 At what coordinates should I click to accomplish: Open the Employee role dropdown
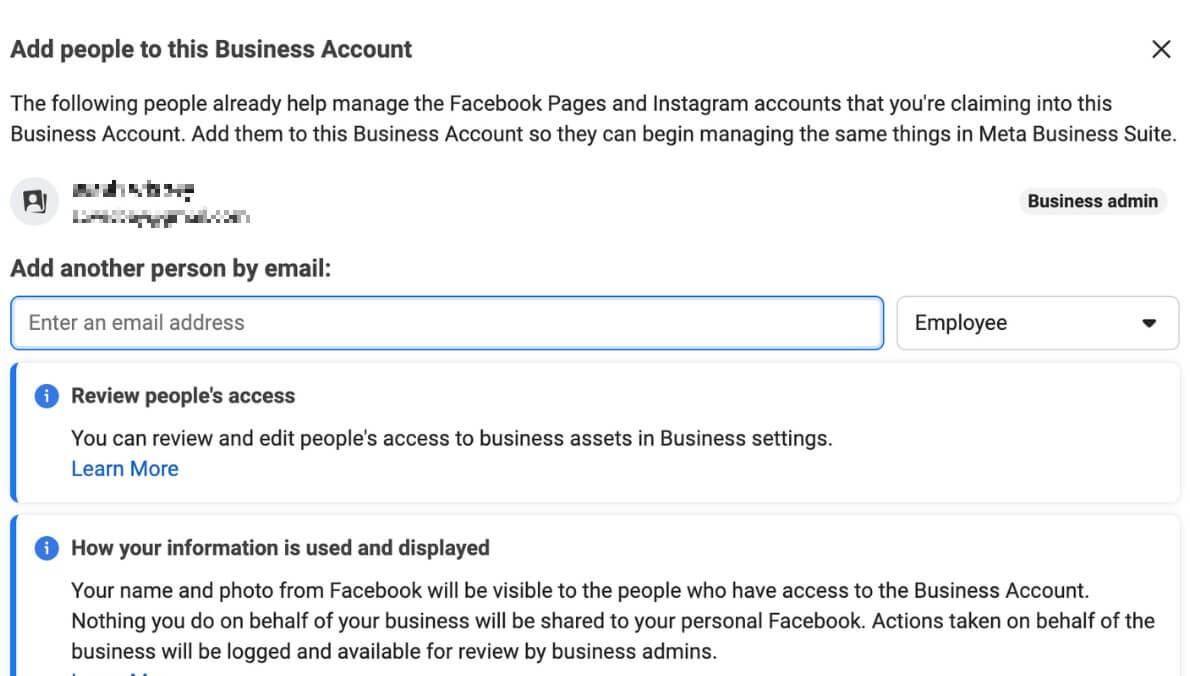coord(1037,322)
